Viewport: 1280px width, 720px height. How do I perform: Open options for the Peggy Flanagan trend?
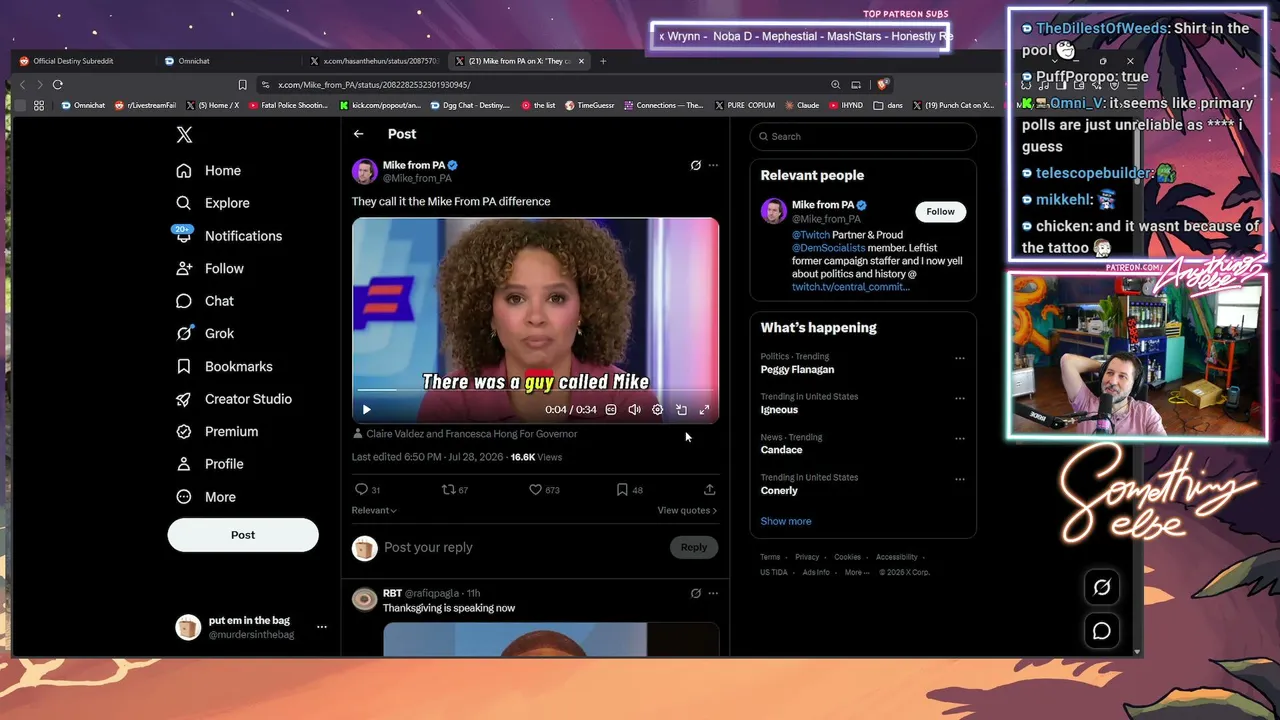pyautogui.click(x=960, y=358)
